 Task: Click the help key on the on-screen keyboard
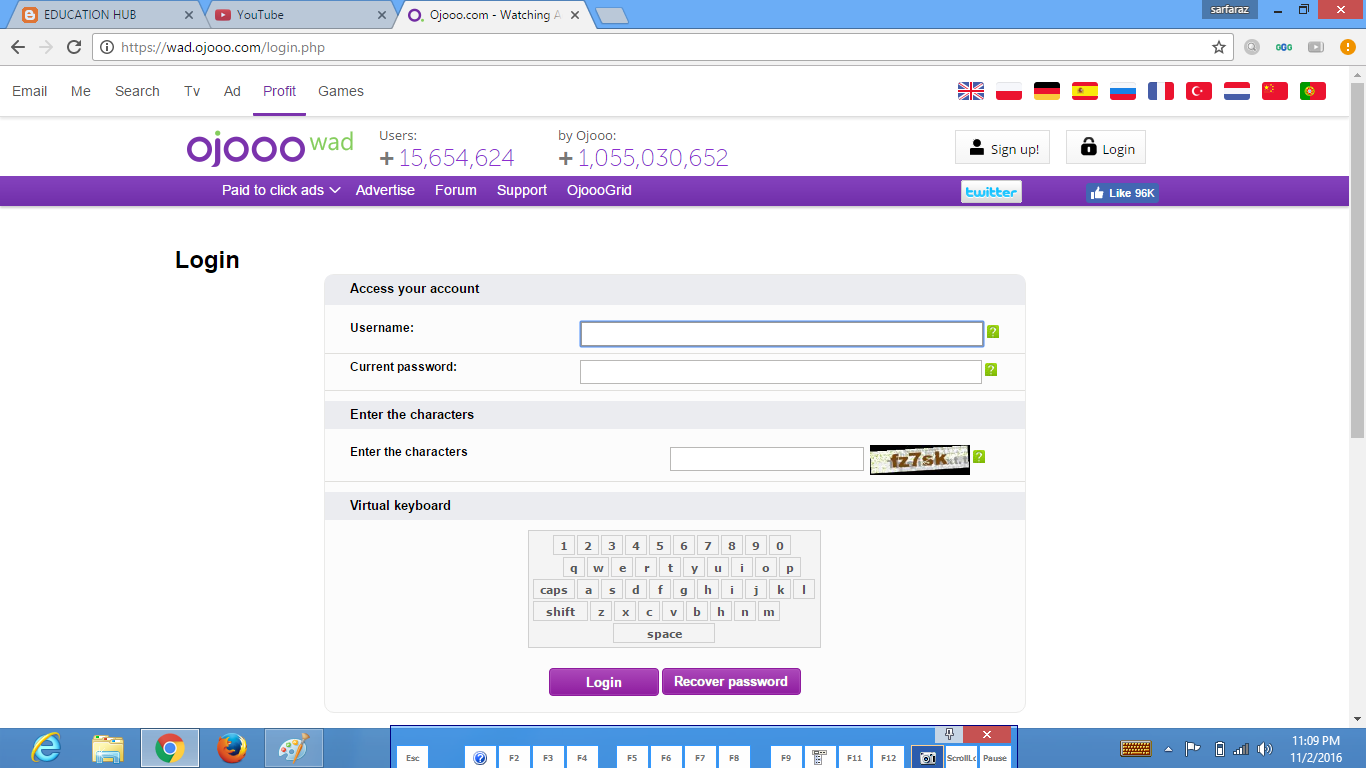coord(479,758)
